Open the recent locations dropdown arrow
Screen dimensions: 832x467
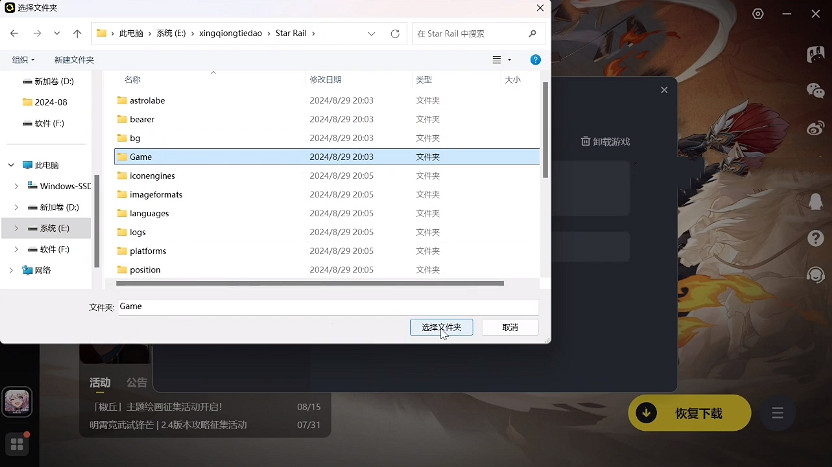tap(58, 33)
